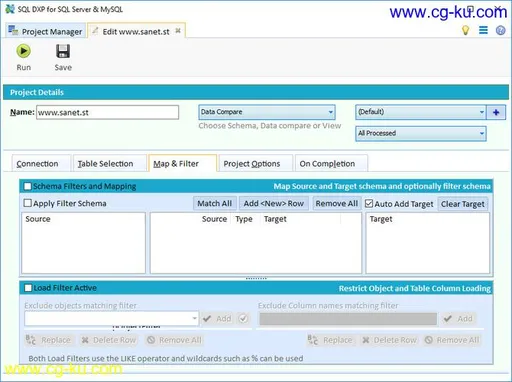This screenshot has height=382, width=512.
Task: Click left Delete Row button
Action: click(x=109, y=340)
